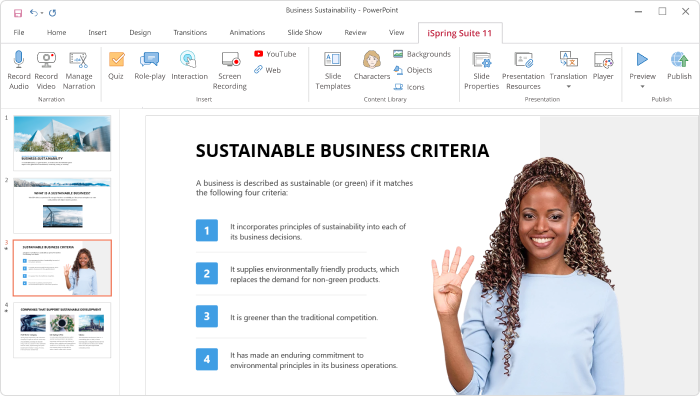Insert a Role-play simulation
Viewport: 700px width, 396px height.
click(x=150, y=66)
